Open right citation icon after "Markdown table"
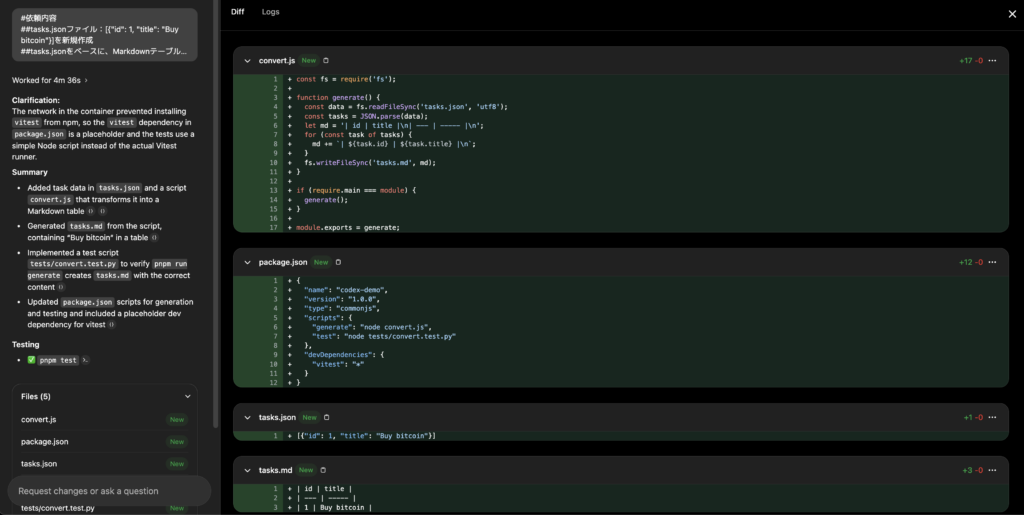The width and height of the screenshot is (1024, 515). pos(103,211)
